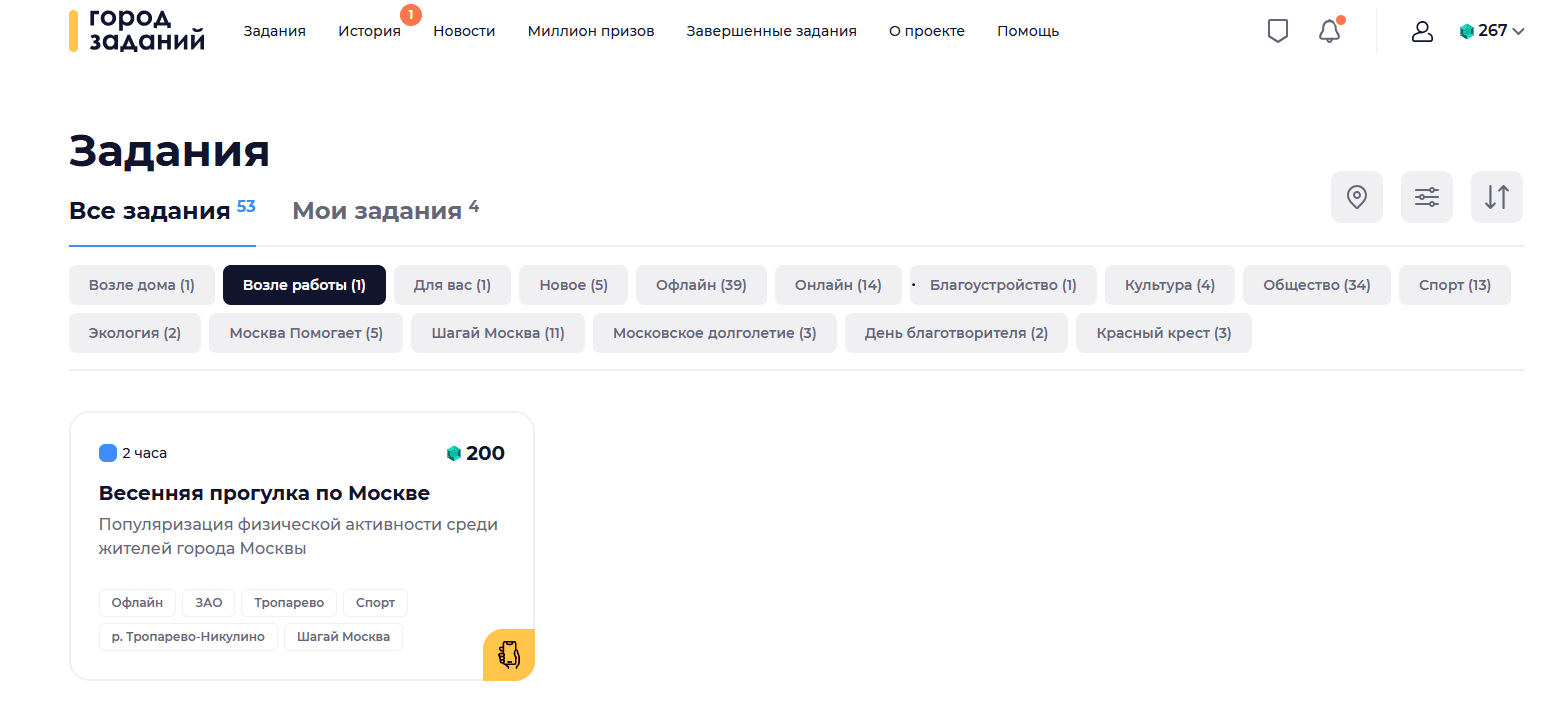Toggle the Возле работы (1) filter

tap(304, 285)
